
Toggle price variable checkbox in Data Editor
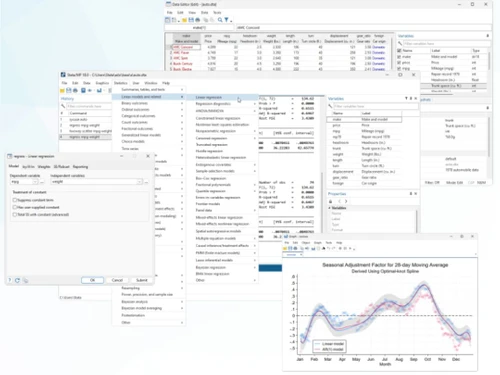pos(399,63)
